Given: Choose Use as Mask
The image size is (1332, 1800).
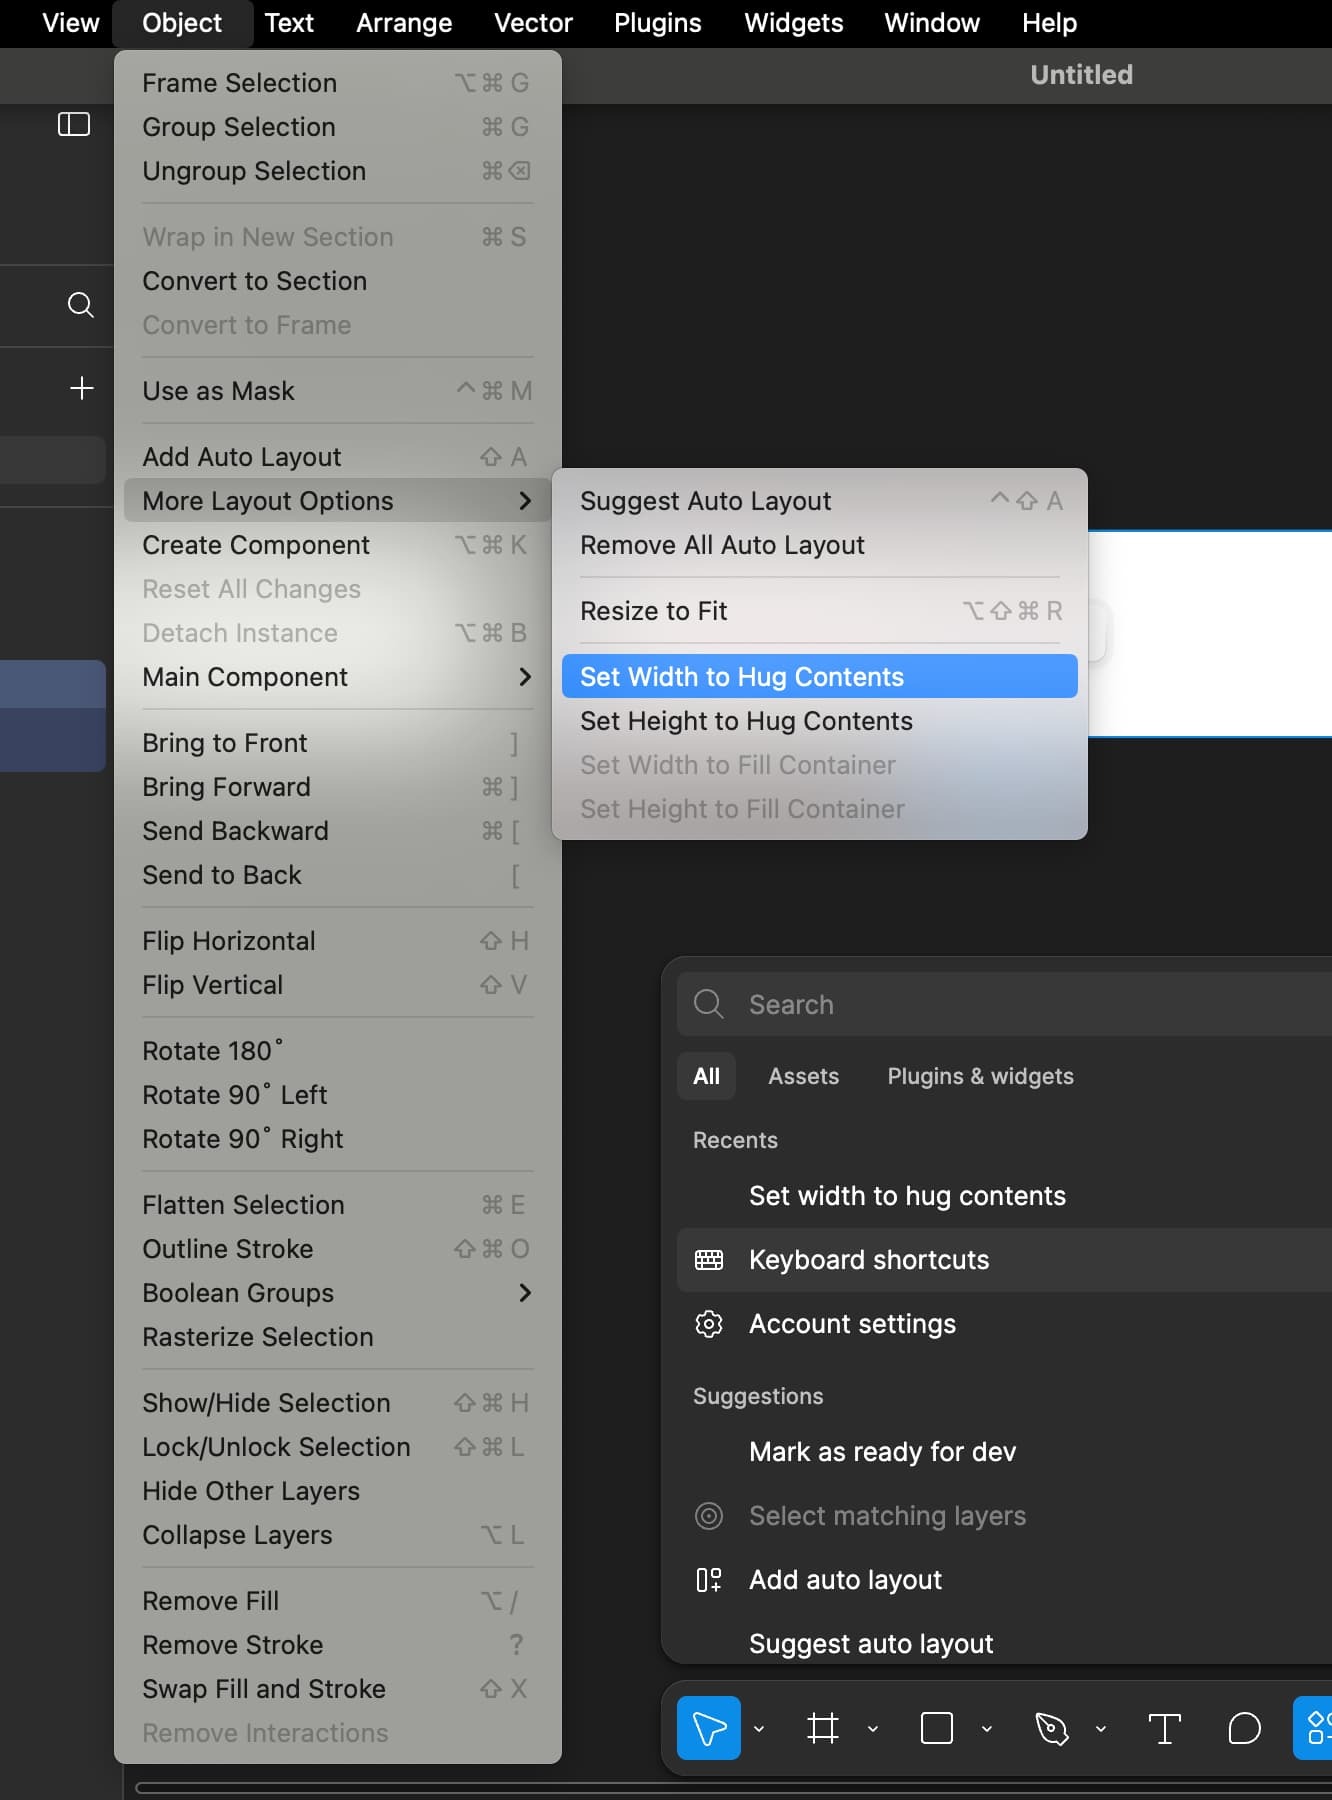Looking at the screenshot, I should [338, 391].
